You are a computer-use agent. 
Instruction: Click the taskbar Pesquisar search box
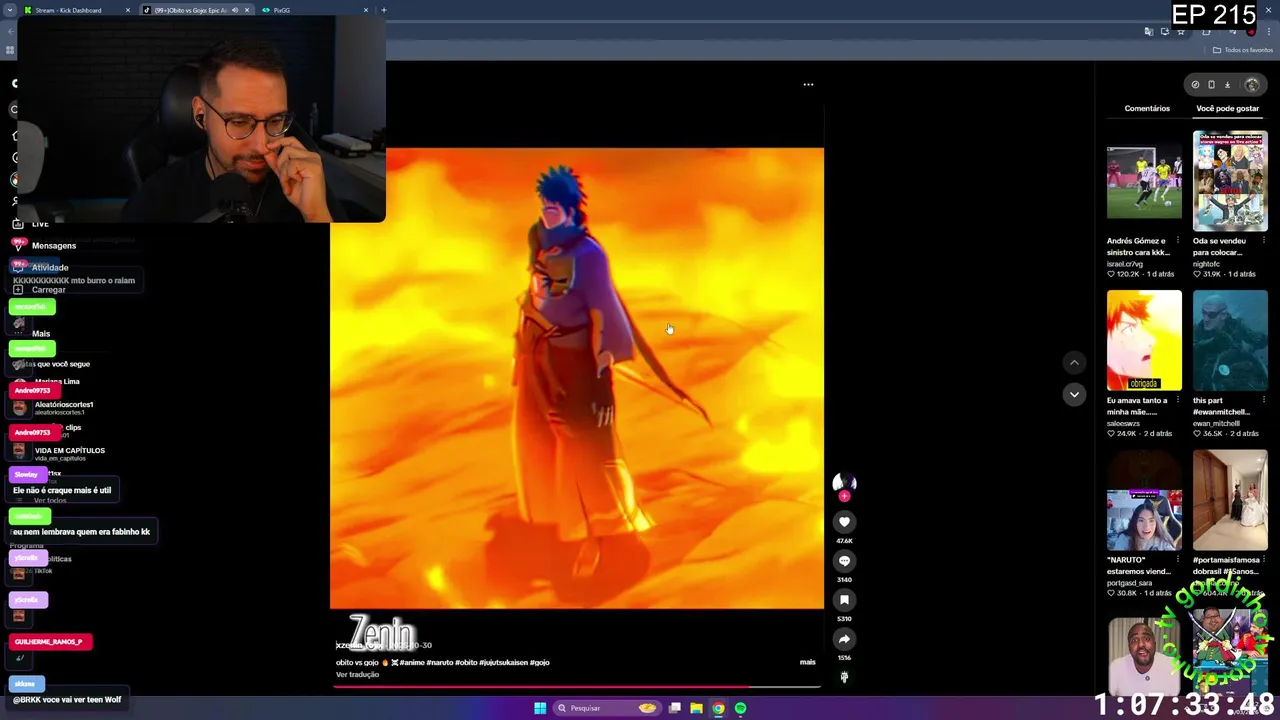point(607,708)
